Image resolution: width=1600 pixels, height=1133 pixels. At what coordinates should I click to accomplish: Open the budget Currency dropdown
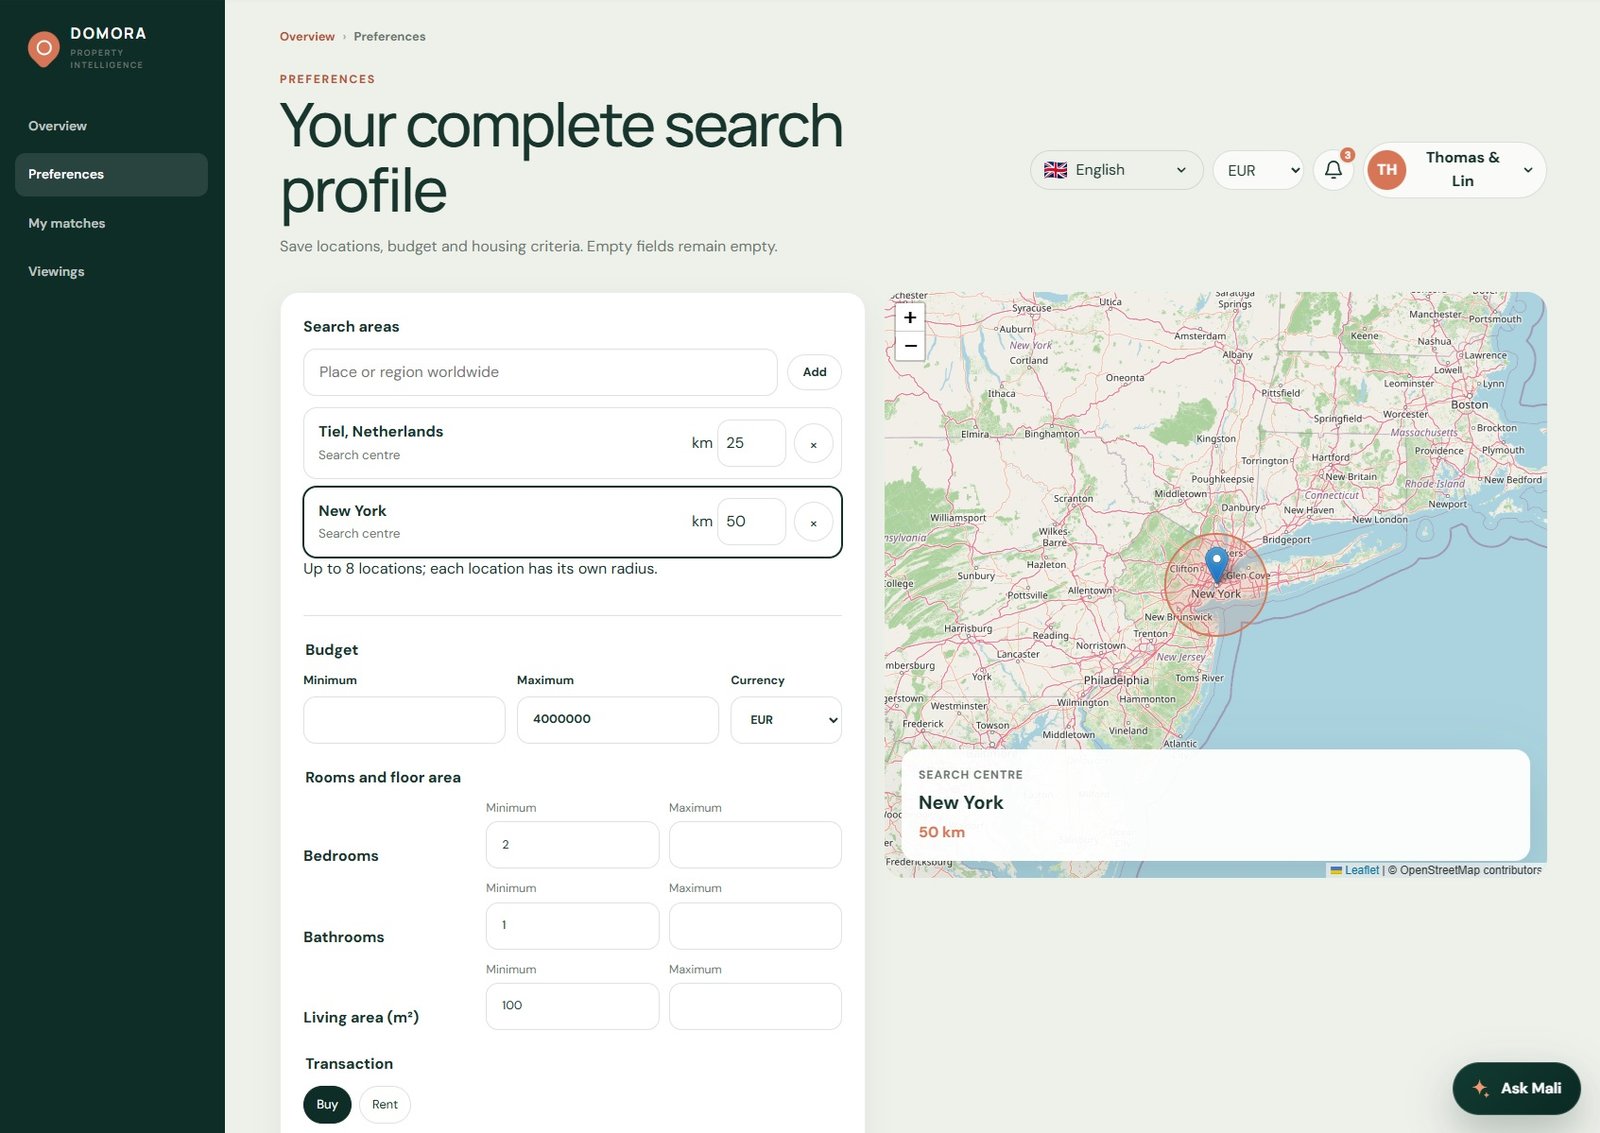click(786, 720)
